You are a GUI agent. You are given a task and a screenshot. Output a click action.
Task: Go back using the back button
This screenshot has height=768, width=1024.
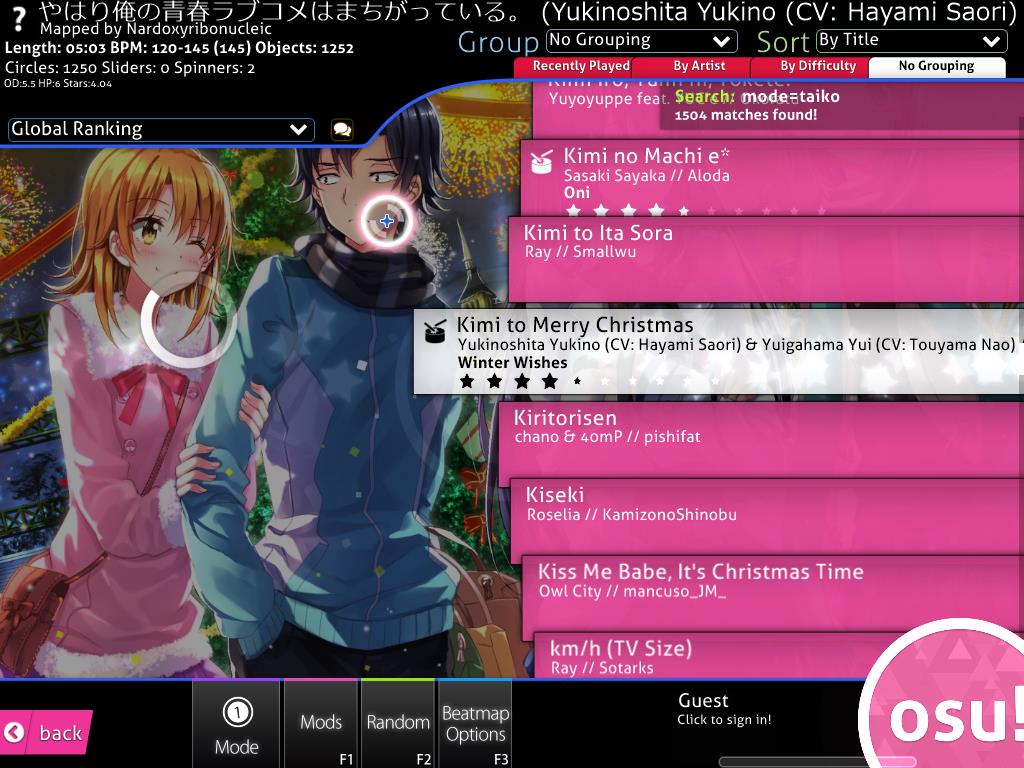pyautogui.click(x=46, y=732)
